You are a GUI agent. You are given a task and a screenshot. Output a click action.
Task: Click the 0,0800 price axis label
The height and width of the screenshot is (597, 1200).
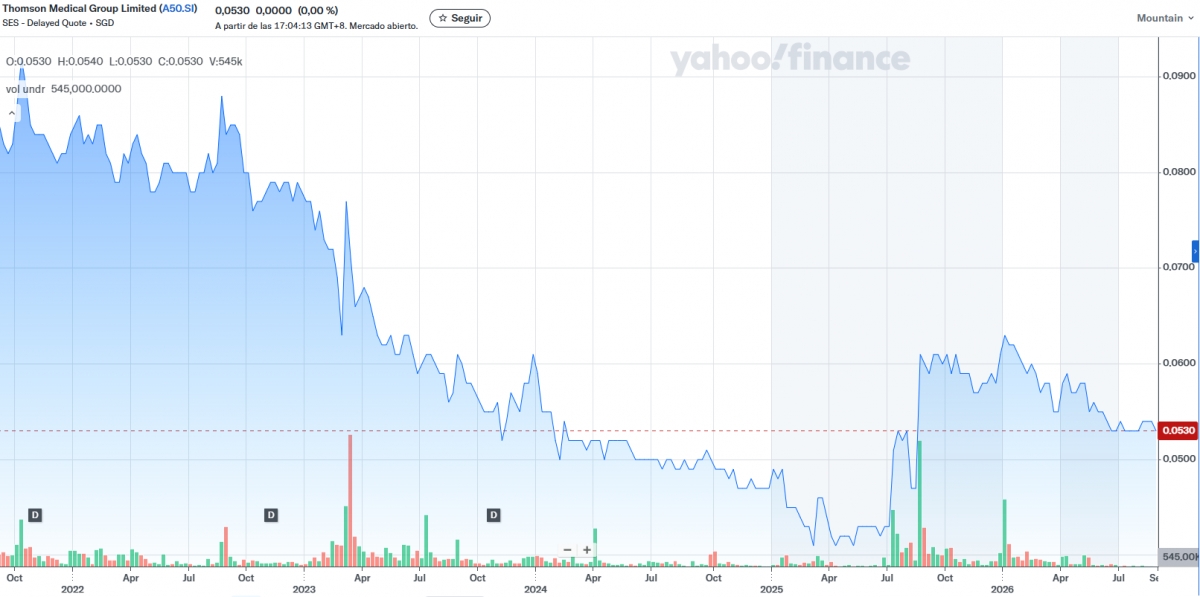[x=1178, y=172]
